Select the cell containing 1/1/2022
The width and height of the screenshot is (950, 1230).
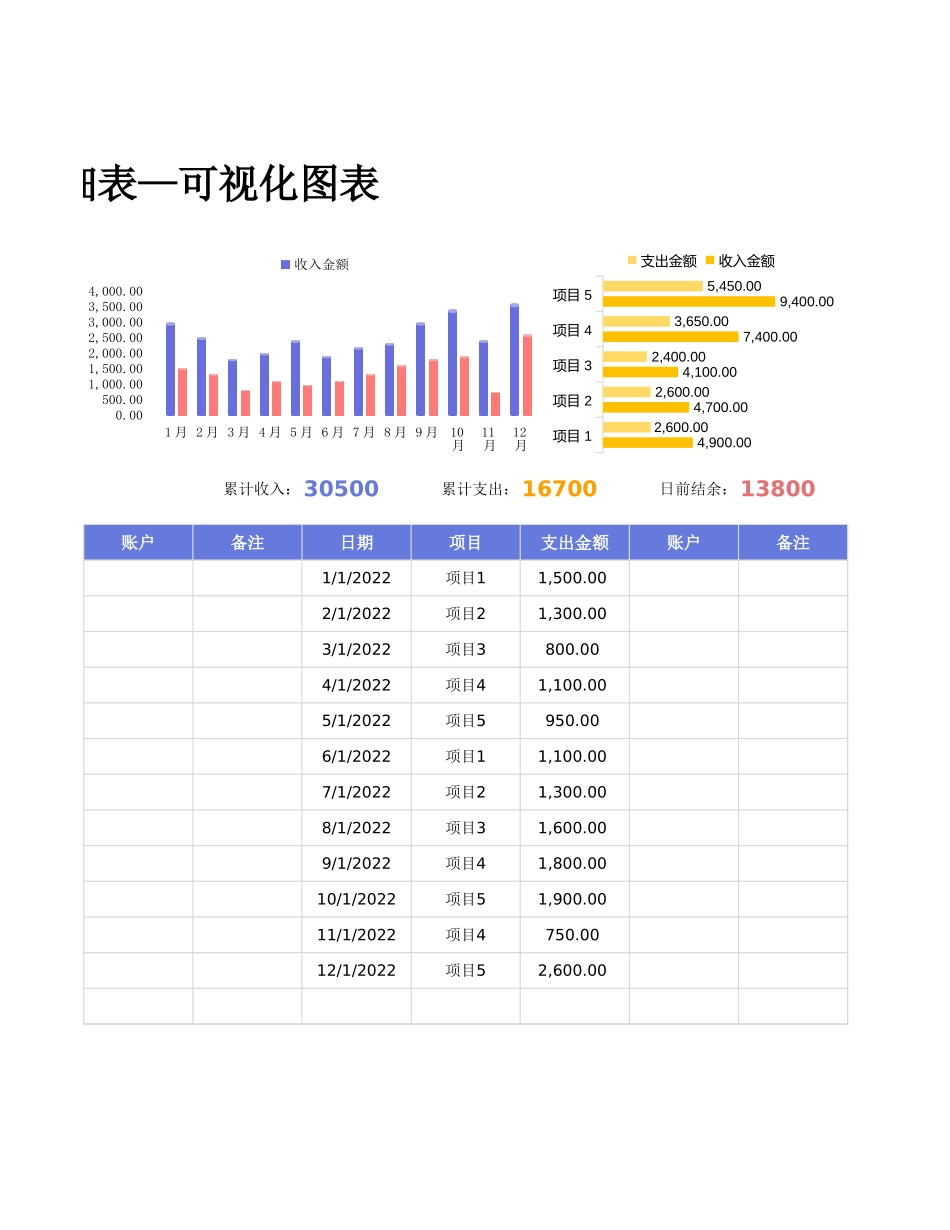(x=357, y=578)
